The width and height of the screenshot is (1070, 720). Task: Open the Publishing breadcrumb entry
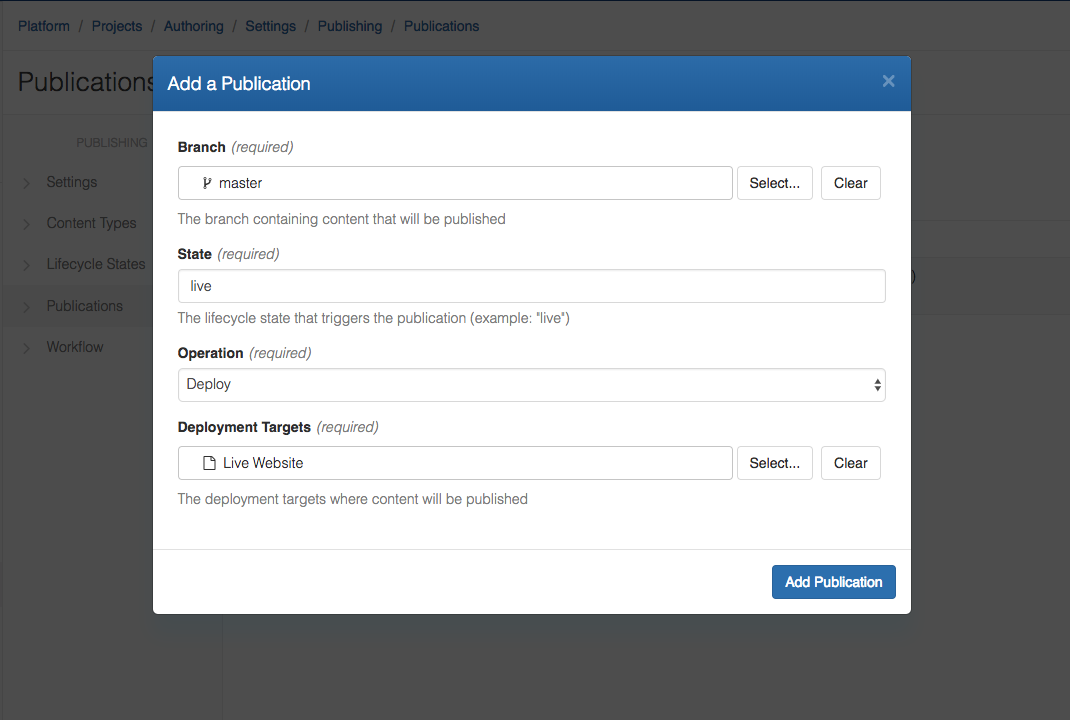pyautogui.click(x=349, y=26)
